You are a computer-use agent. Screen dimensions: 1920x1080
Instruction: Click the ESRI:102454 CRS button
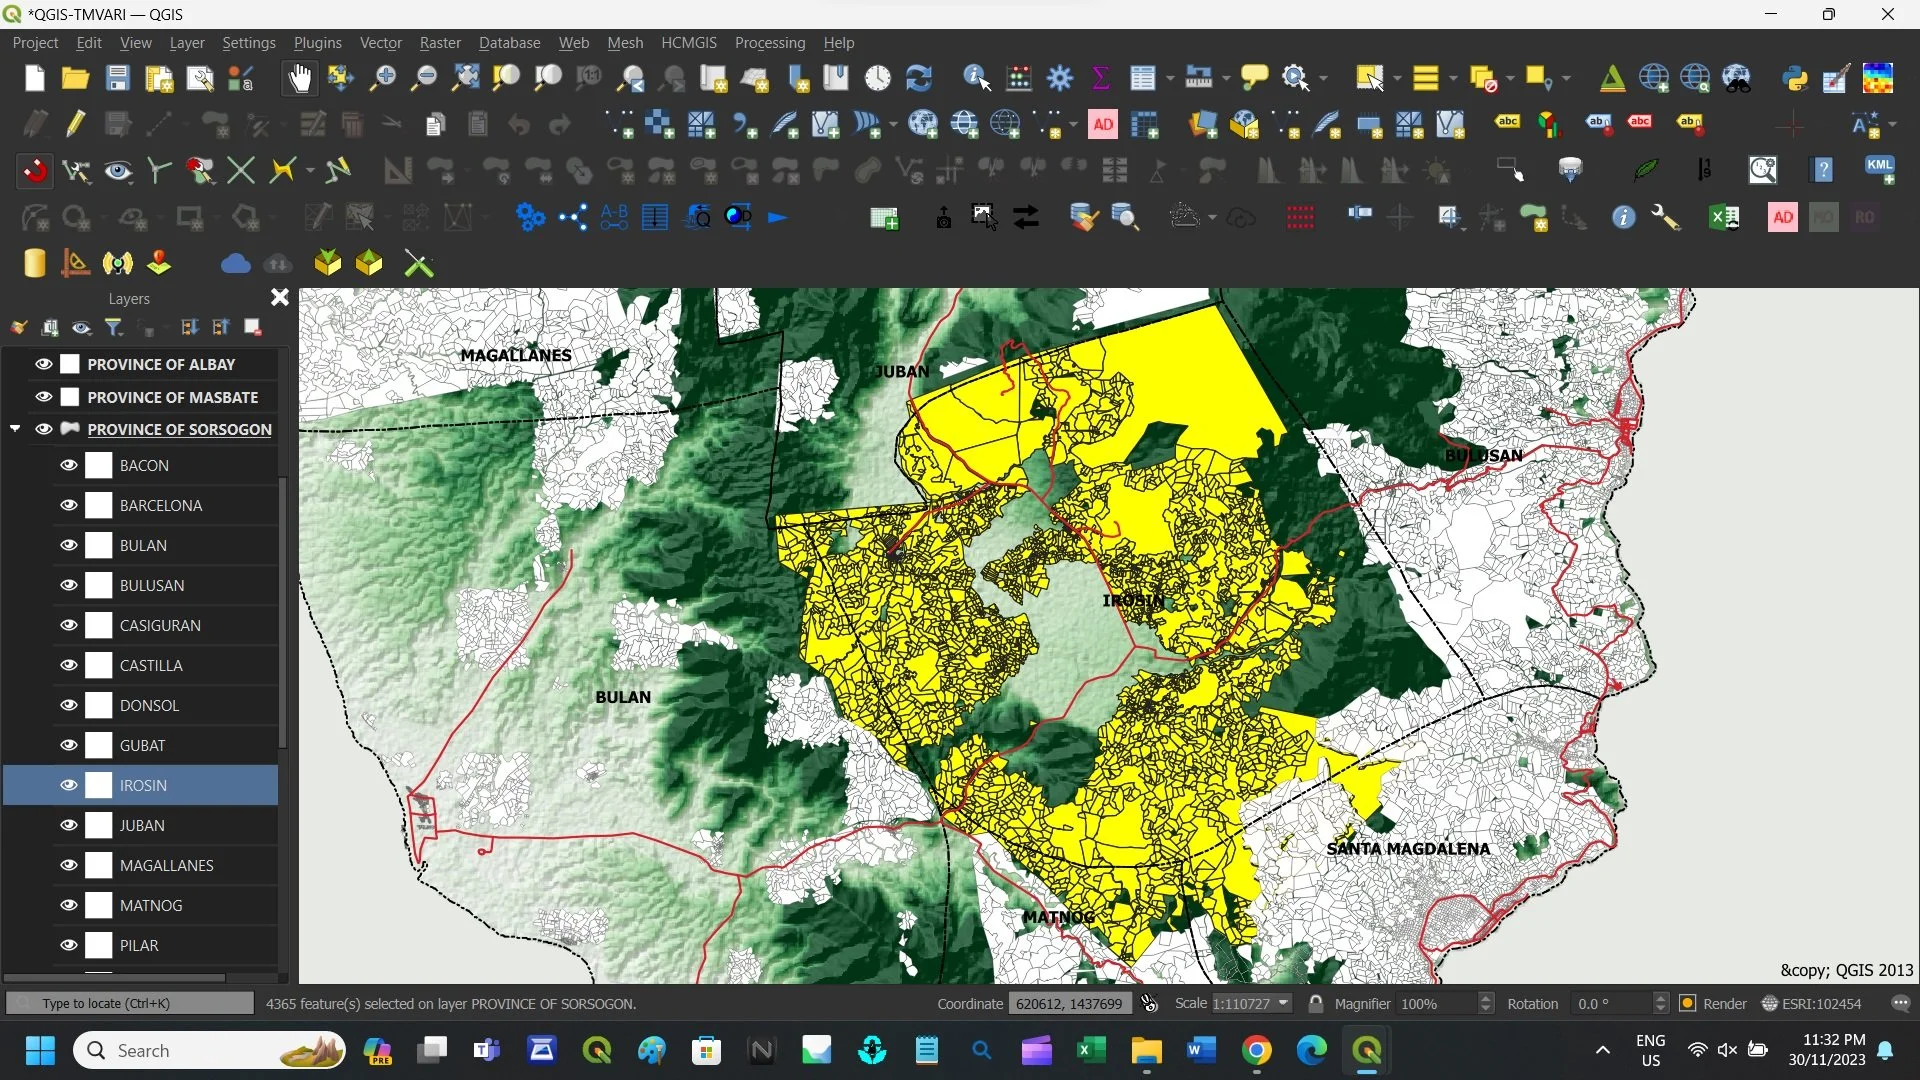(x=1812, y=1003)
